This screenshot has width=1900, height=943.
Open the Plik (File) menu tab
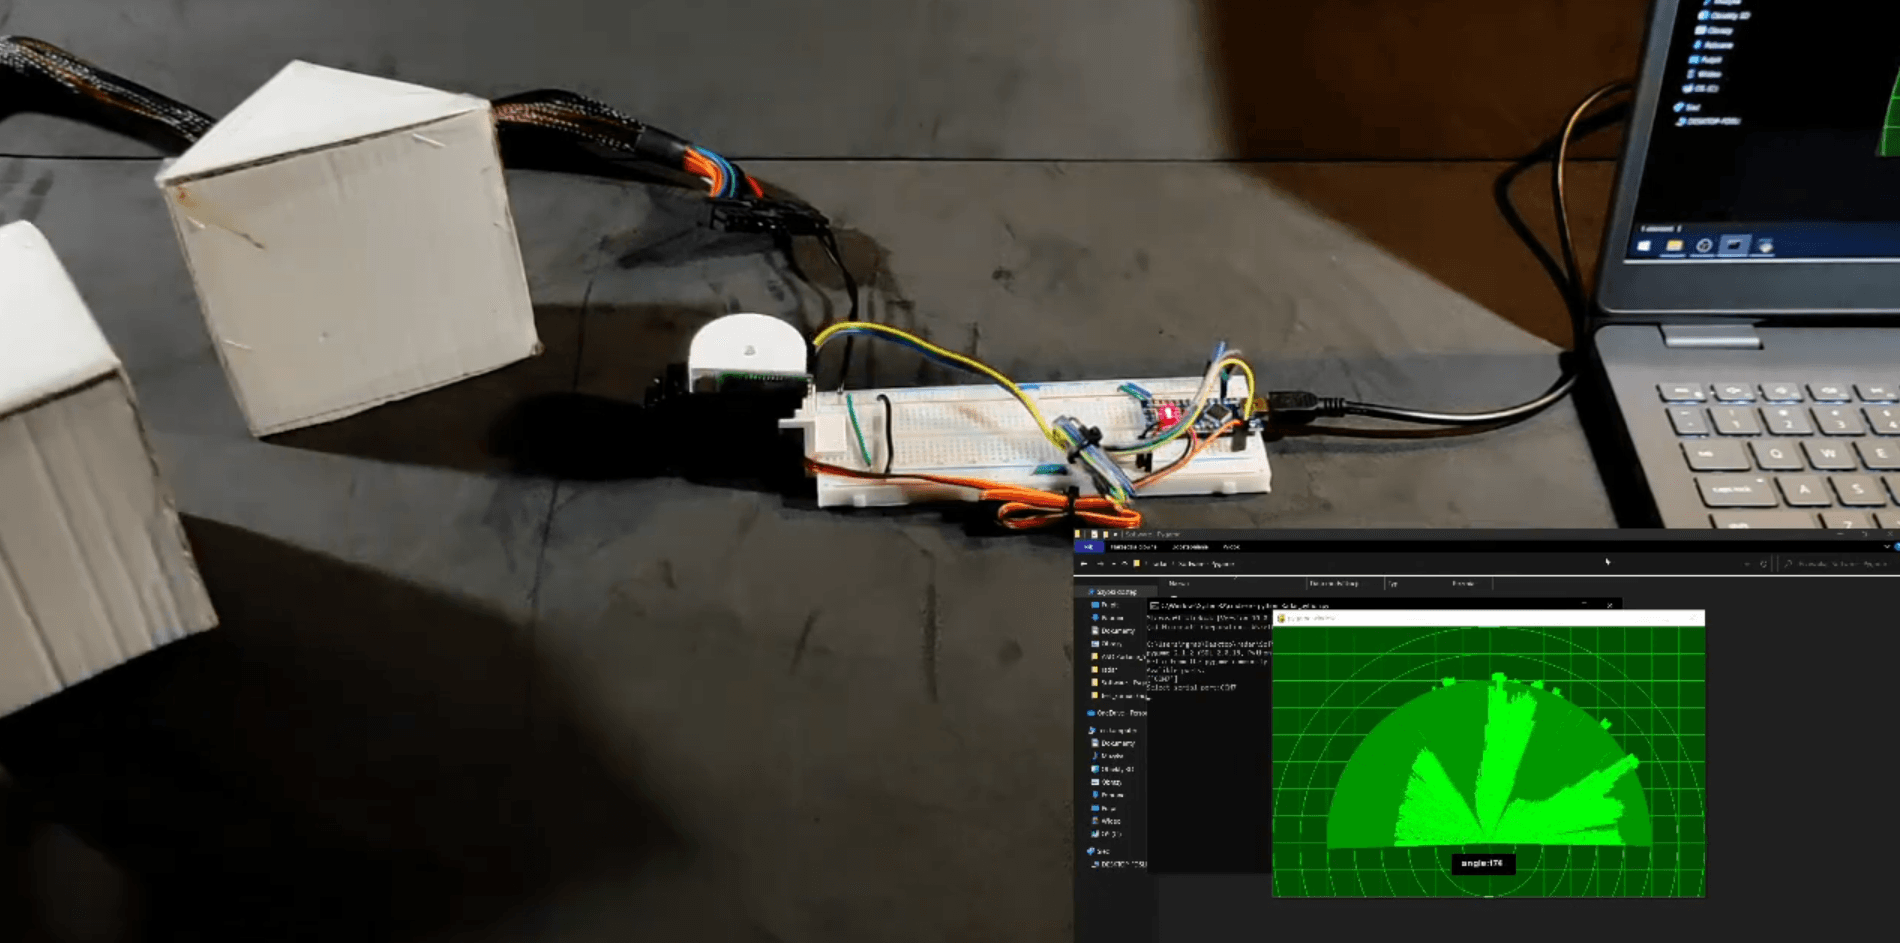[1088, 547]
